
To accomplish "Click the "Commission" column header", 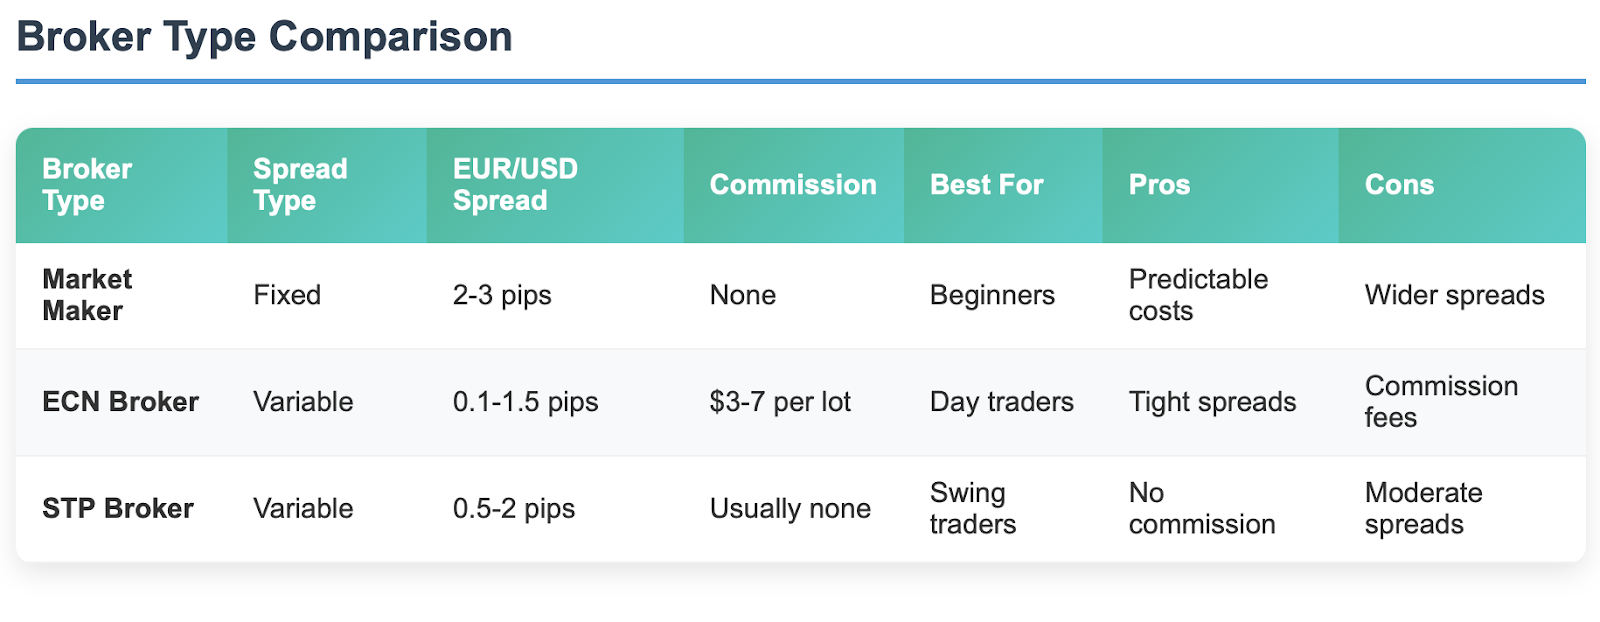I will click(x=793, y=185).
